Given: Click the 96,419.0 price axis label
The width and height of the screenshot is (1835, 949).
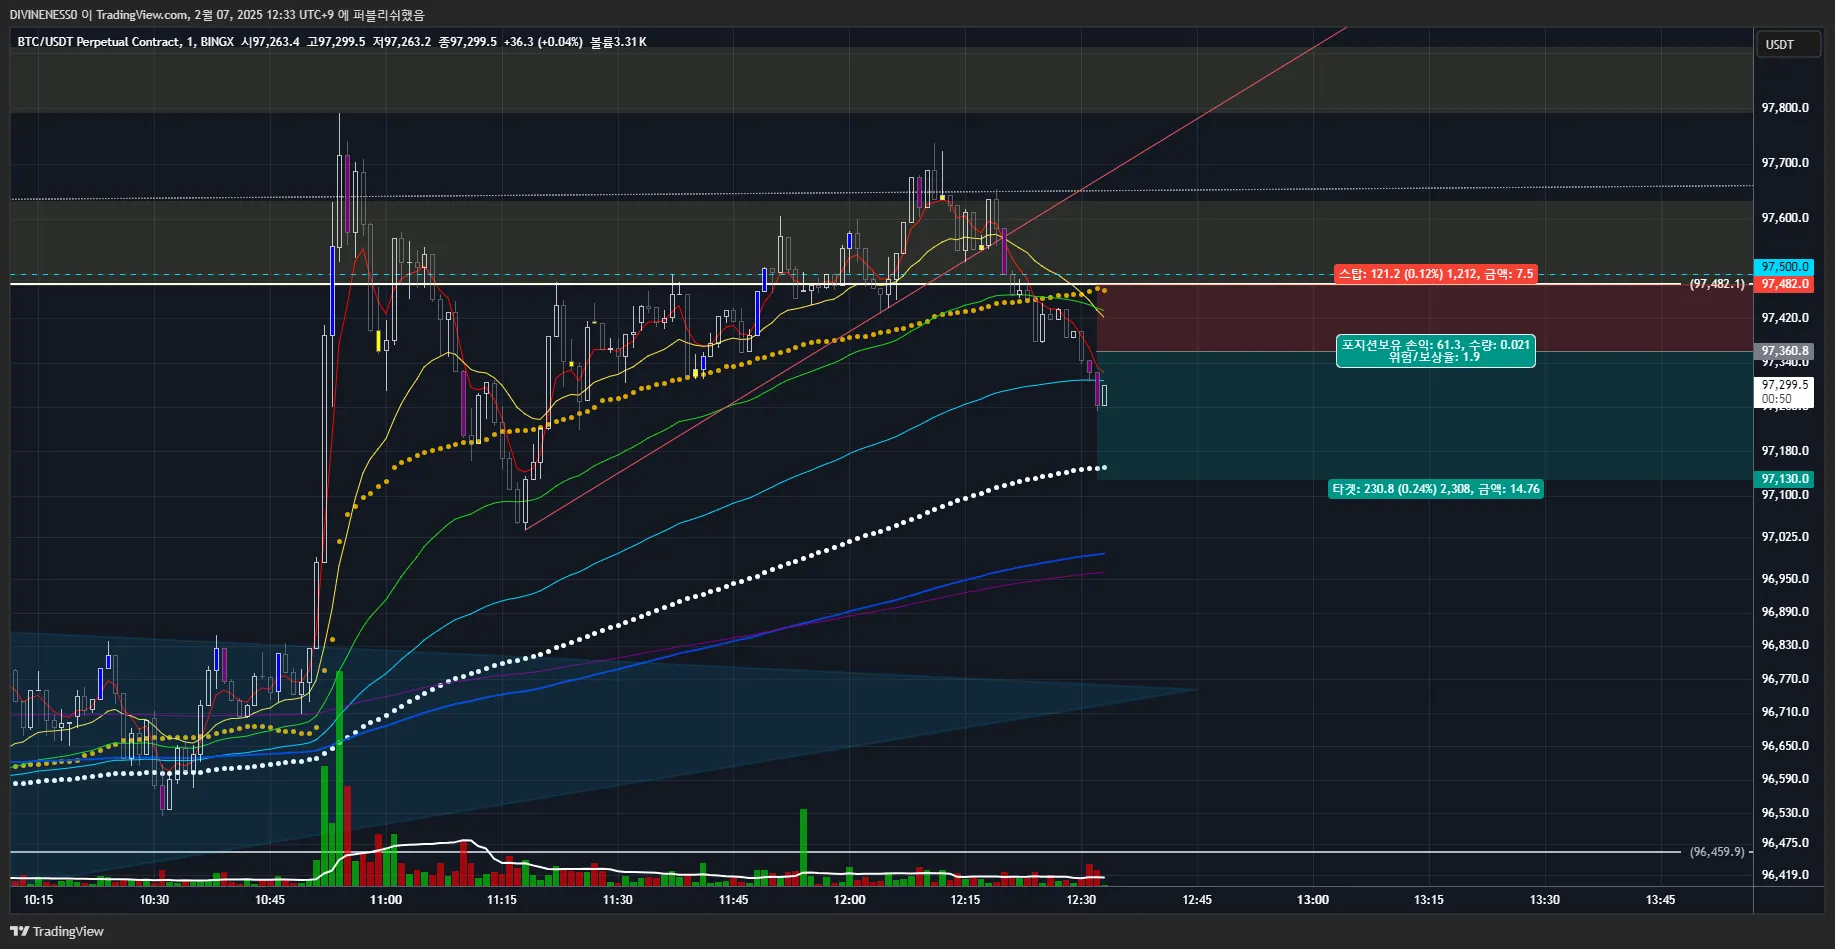Looking at the screenshot, I should coord(1784,875).
